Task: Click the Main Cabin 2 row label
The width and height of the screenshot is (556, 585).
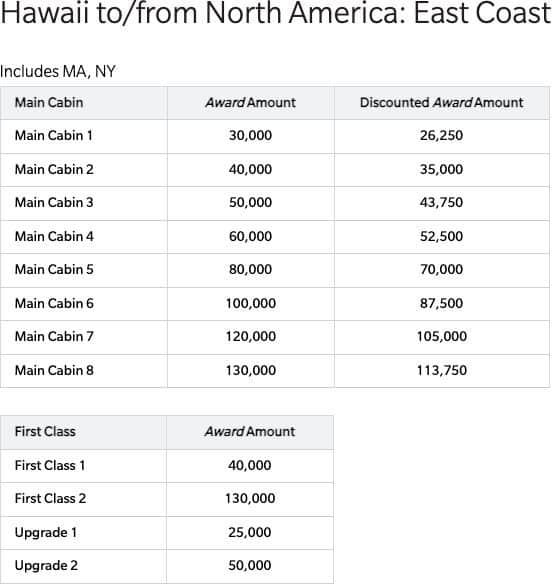Action: click(54, 169)
